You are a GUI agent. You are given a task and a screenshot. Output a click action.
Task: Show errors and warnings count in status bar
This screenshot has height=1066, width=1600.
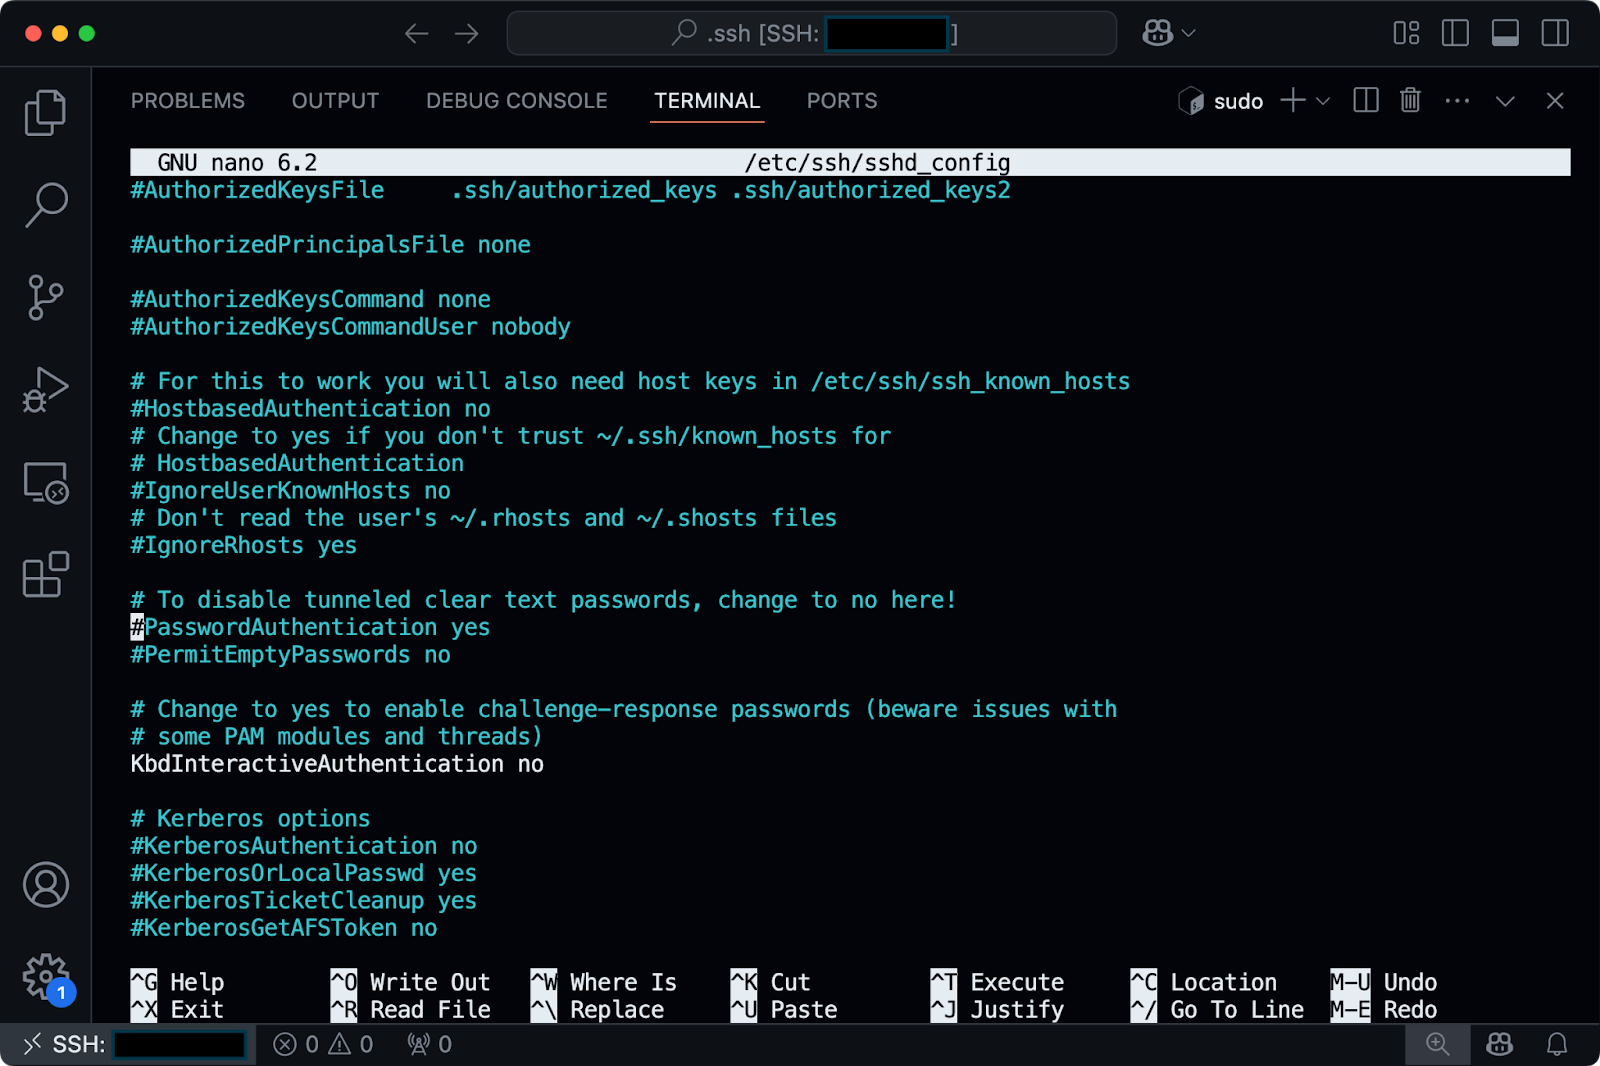[x=323, y=1045]
